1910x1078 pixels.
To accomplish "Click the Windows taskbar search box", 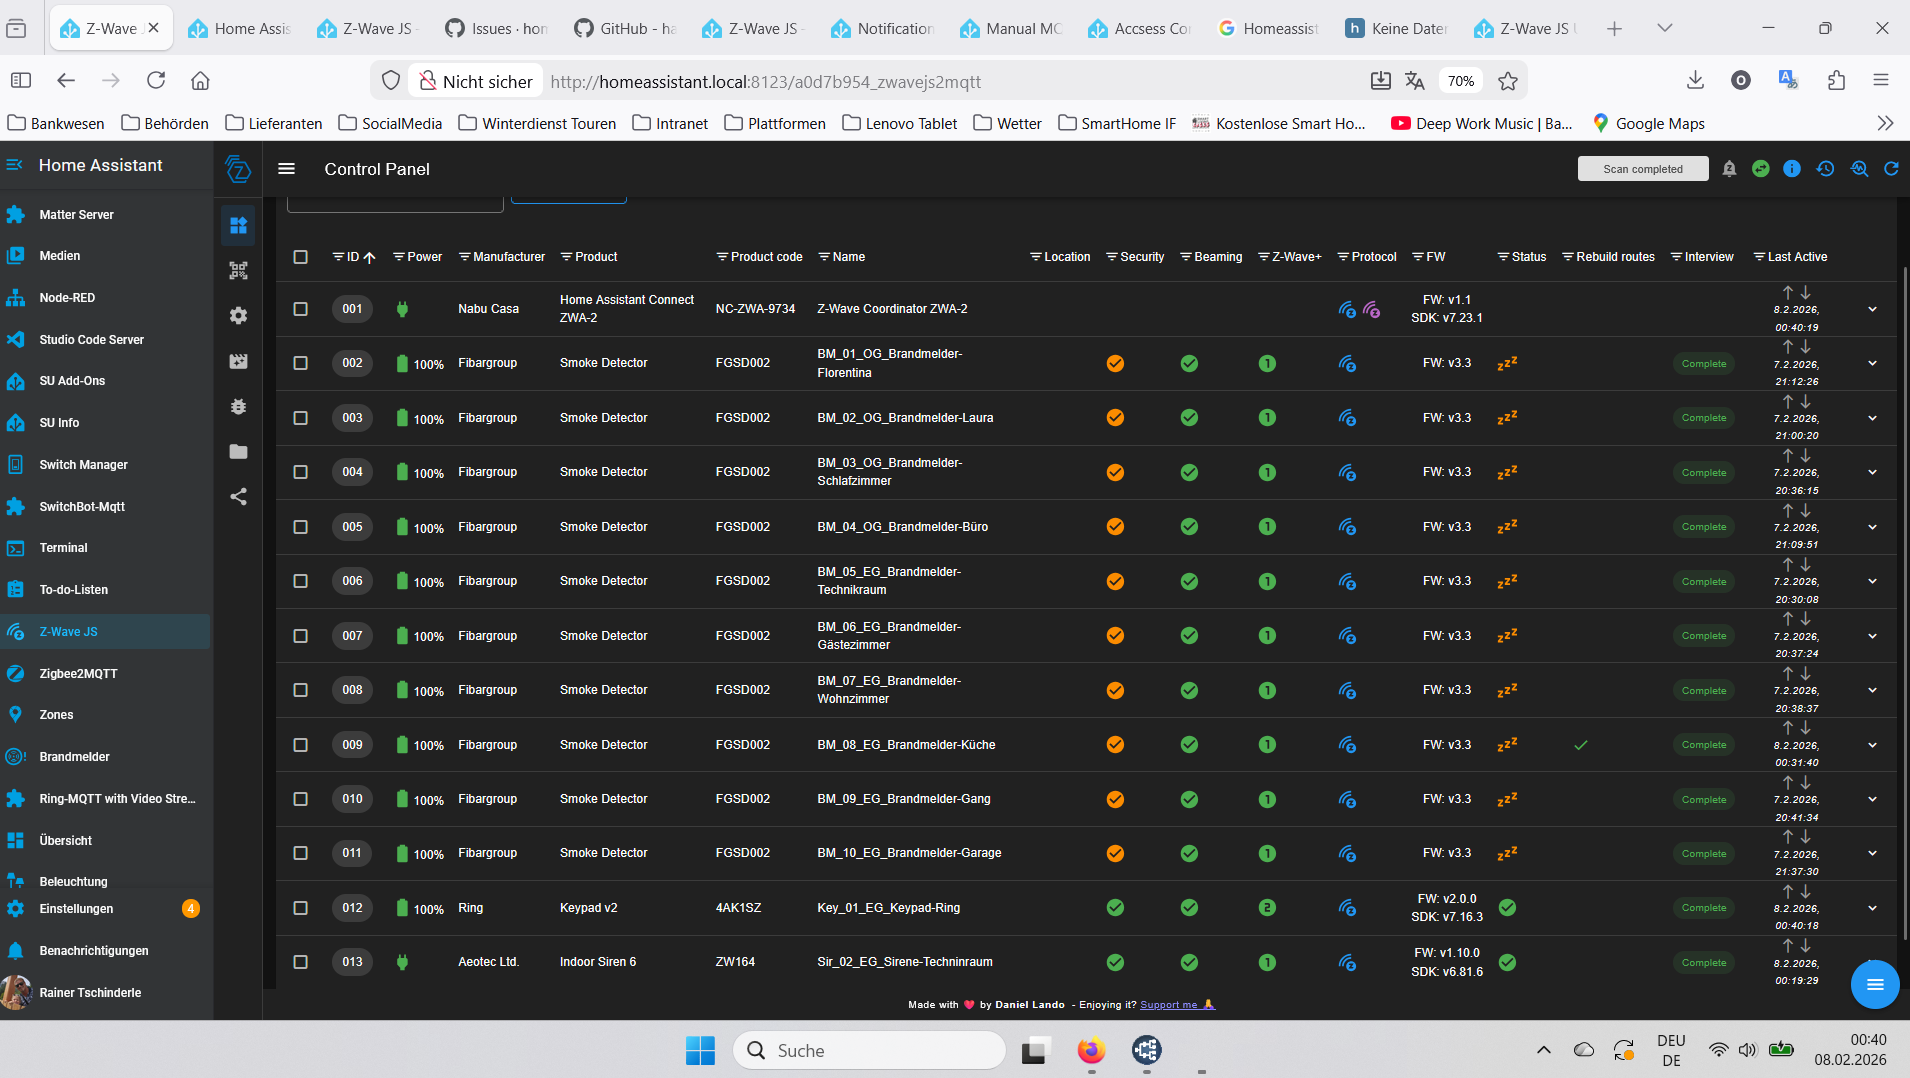I will [870, 1050].
